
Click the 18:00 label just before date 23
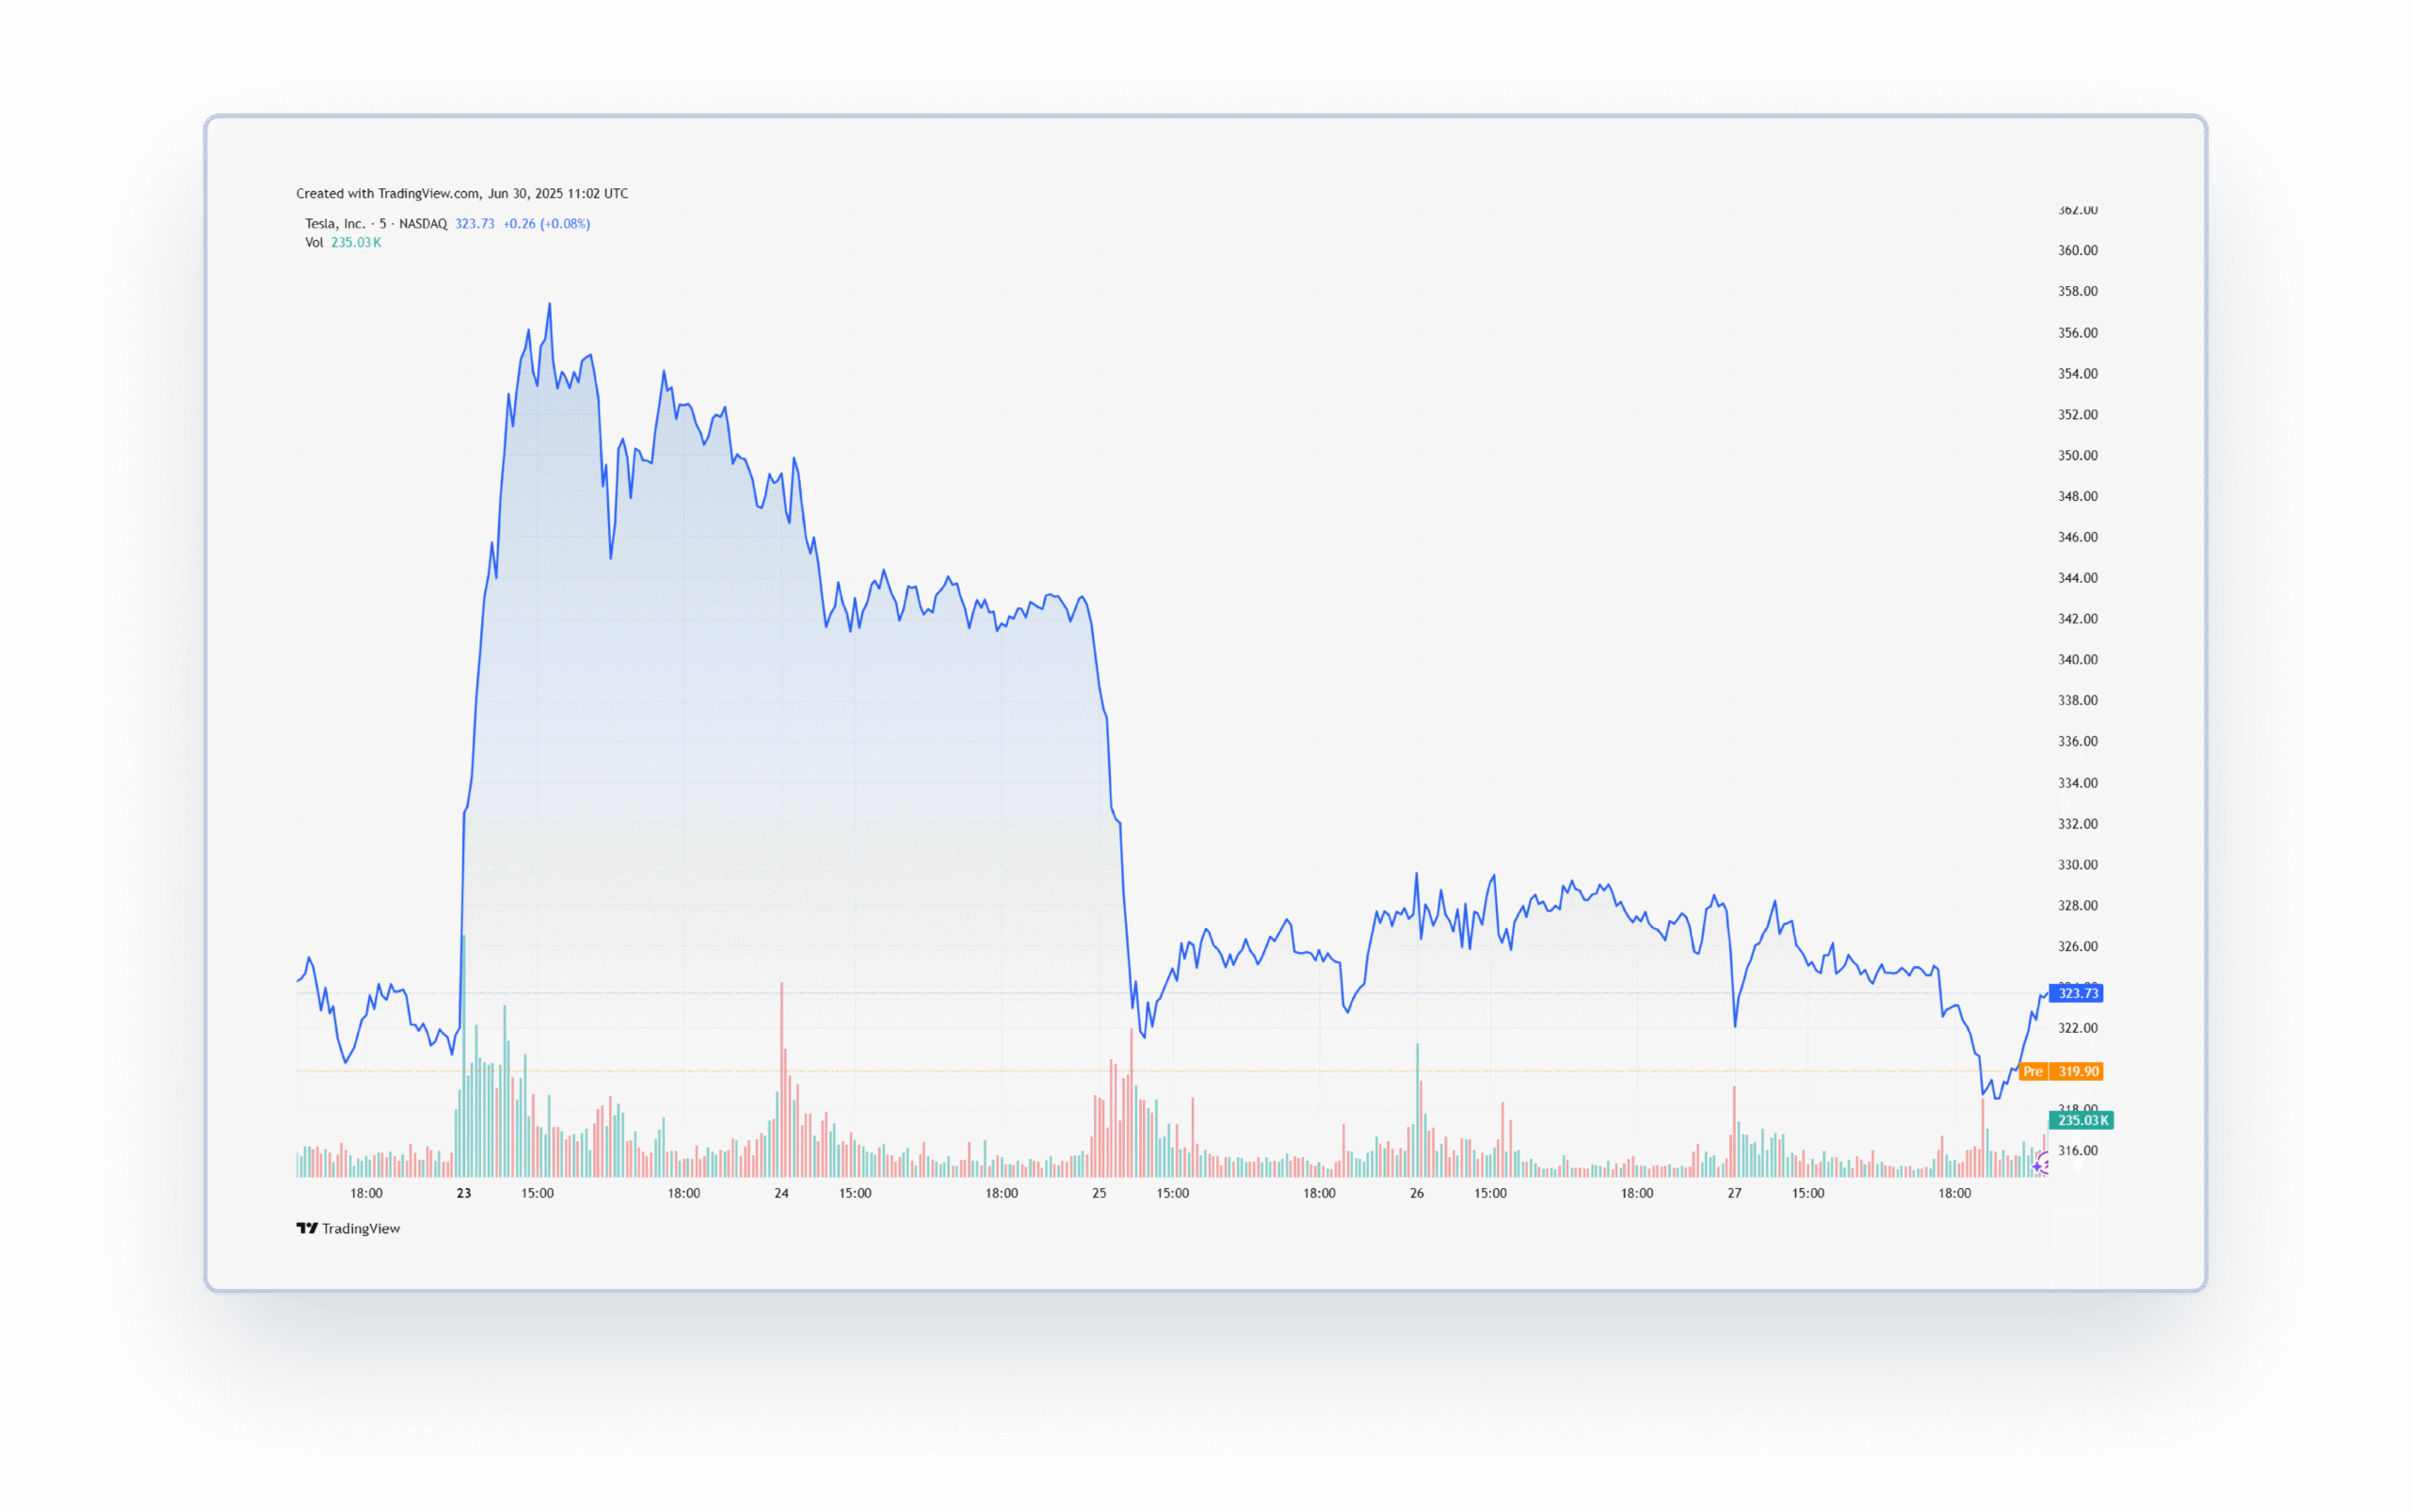pos(366,1193)
